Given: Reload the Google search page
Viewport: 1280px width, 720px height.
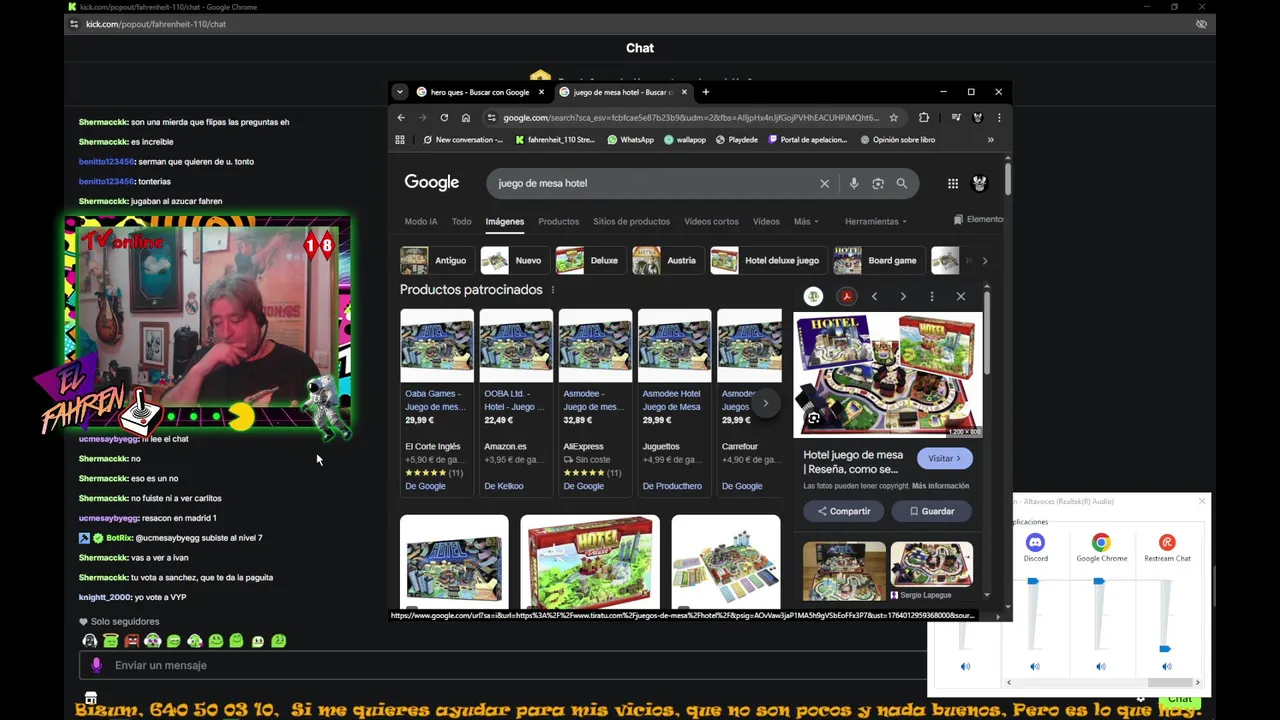Looking at the screenshot, I should [444, 117].
